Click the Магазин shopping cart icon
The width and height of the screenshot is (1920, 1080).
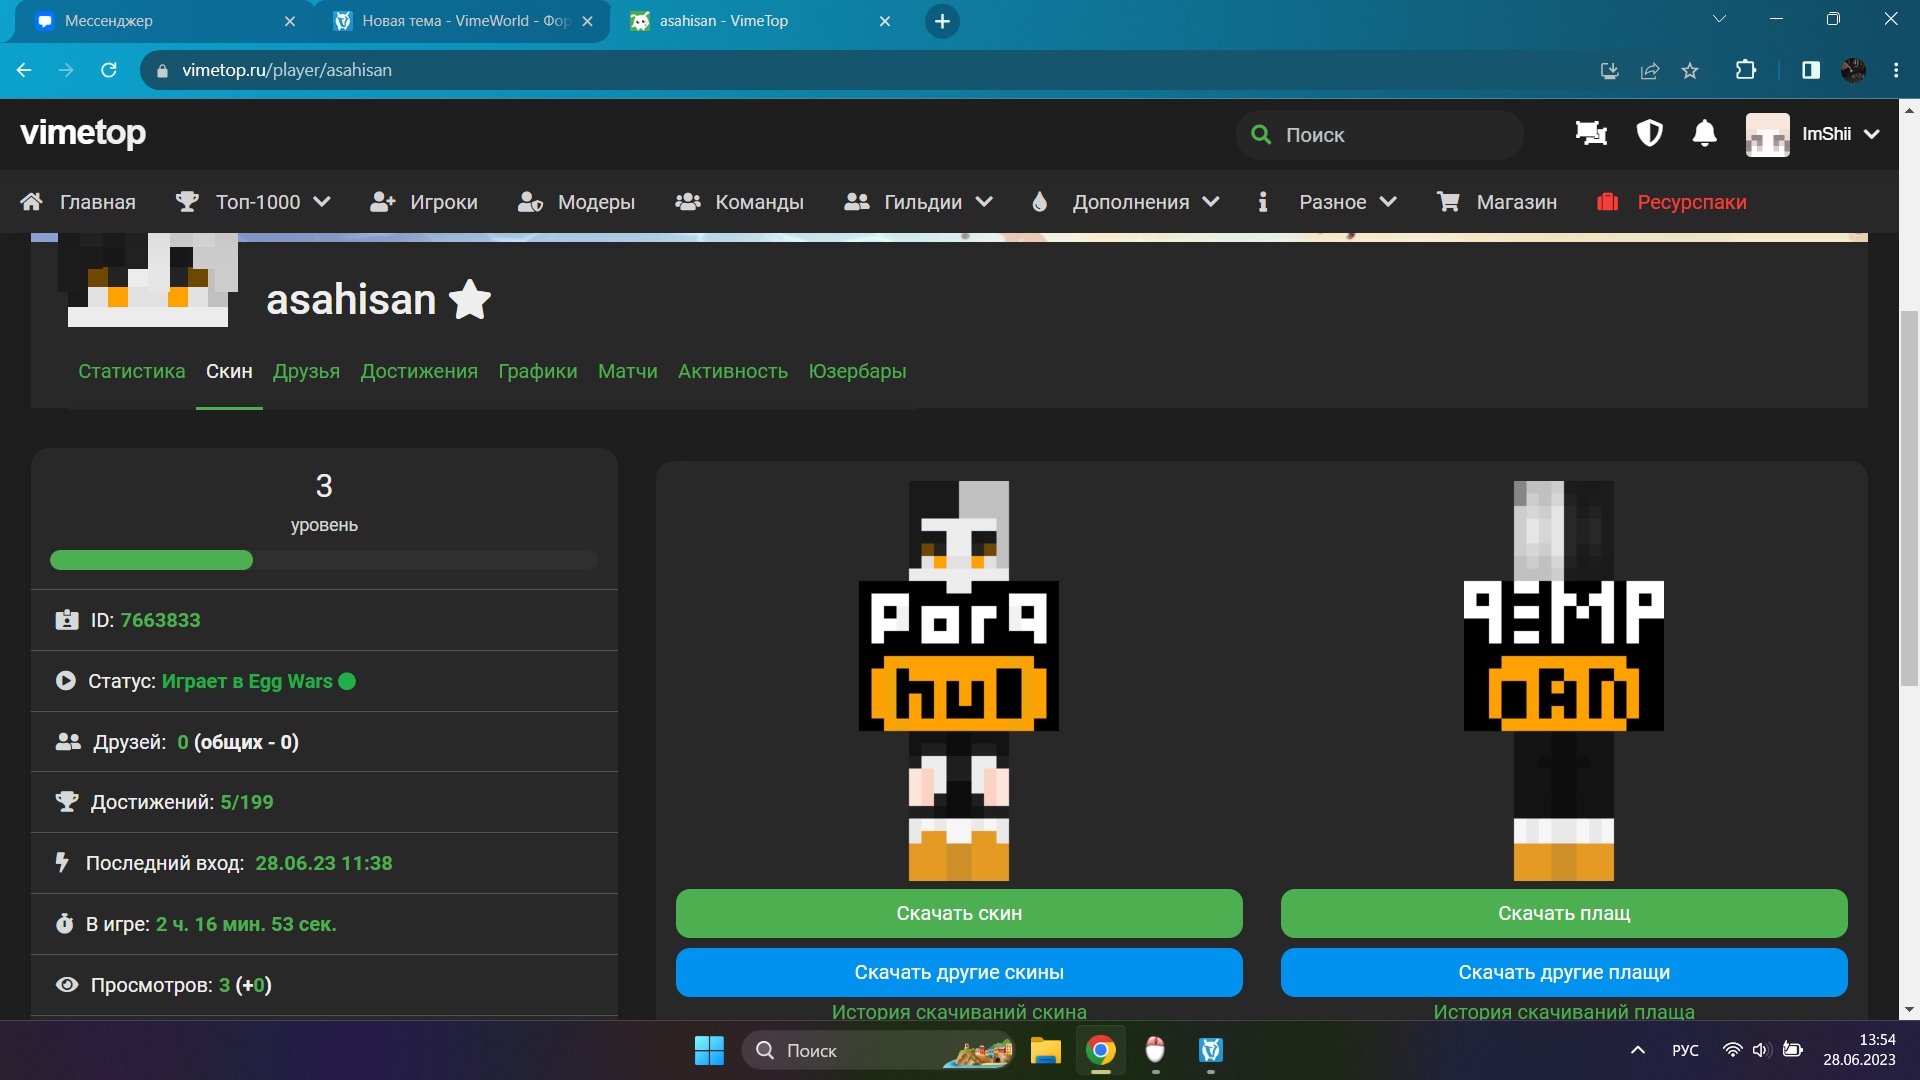pyautogui.click(x=1448, y=201)
